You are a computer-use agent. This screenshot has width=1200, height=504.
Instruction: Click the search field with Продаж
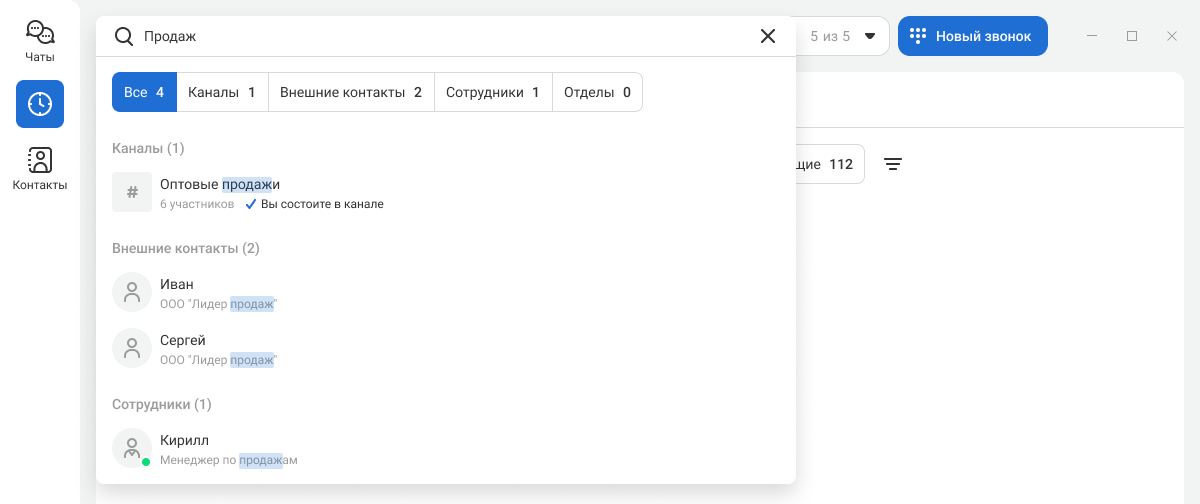coord(440,36)
